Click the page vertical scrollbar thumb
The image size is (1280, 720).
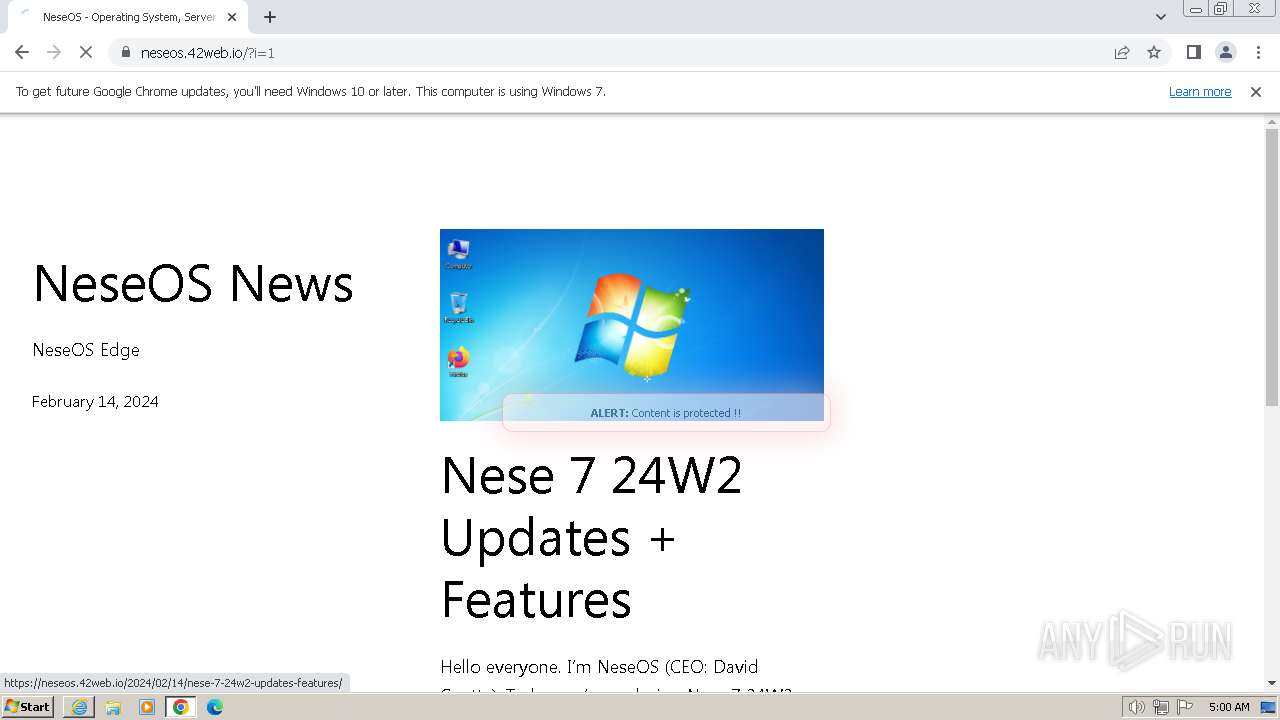pos(1272,267)
